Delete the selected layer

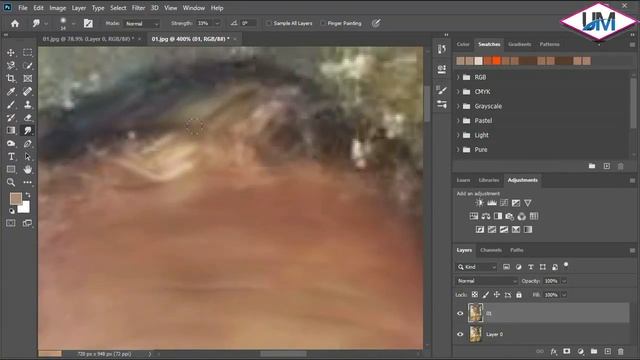(620, 351)
